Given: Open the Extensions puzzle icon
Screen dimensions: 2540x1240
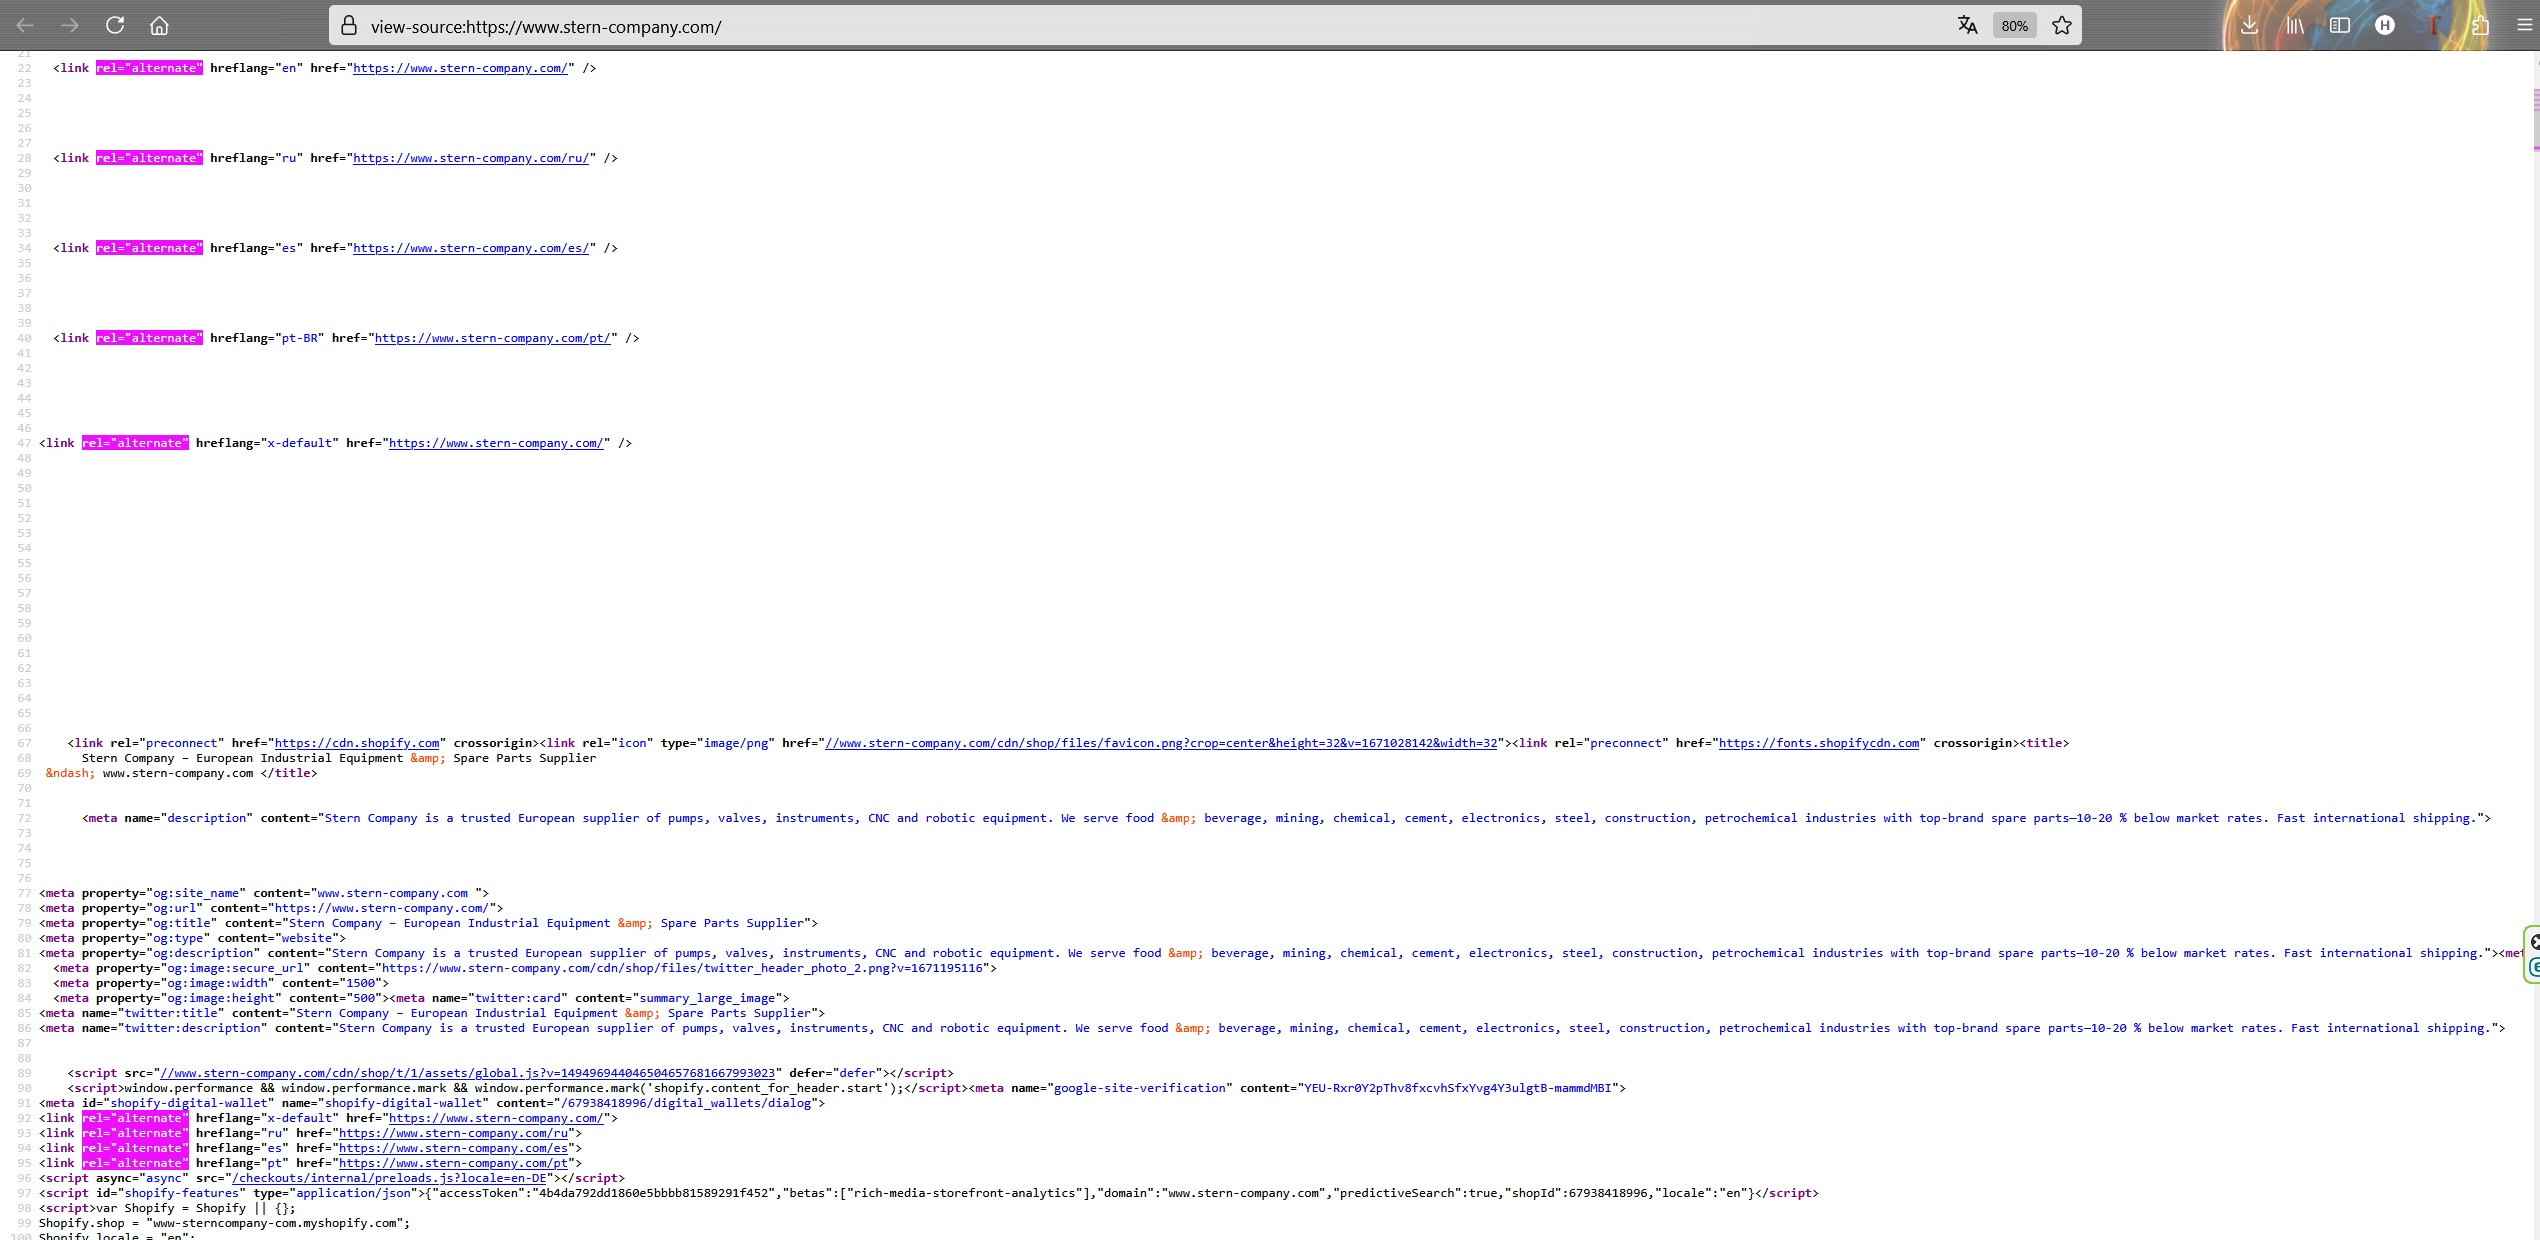Looking at the screenshot, I should pos(2480,26).
